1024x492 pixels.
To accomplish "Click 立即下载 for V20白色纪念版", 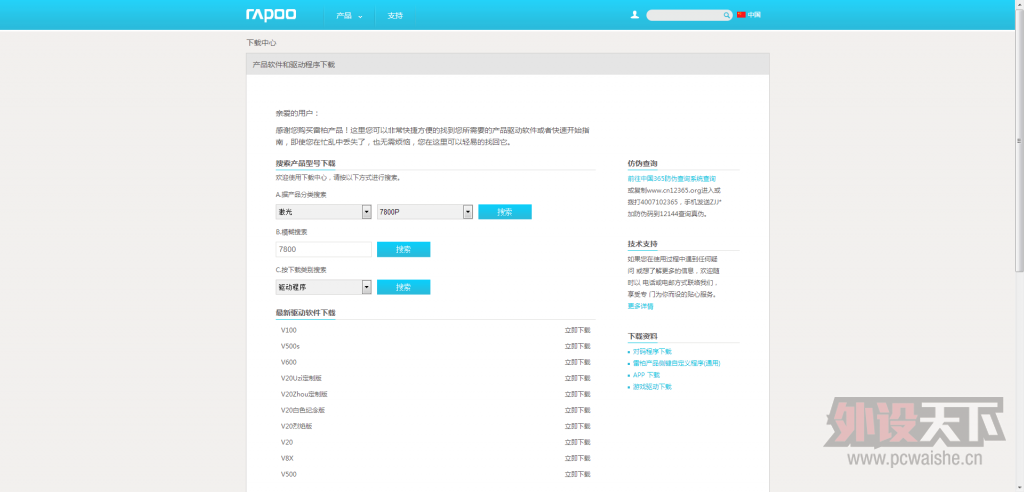I will 577,410.
